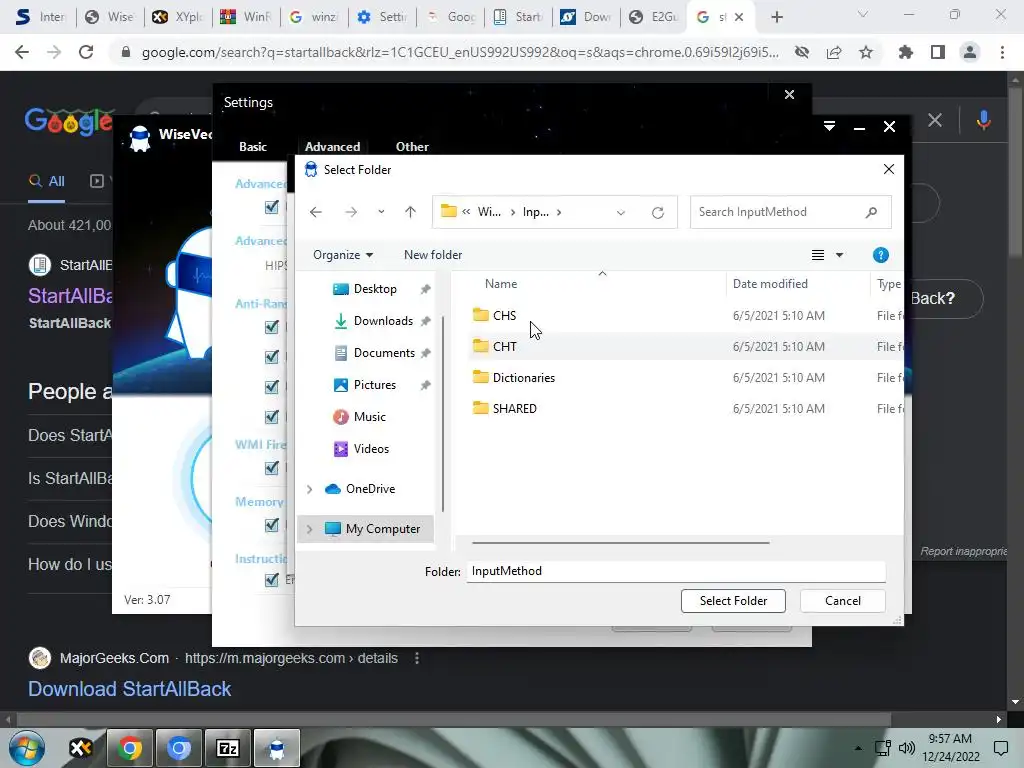
Task: Select Documents in navigation pane
Action: pos(384,353)
